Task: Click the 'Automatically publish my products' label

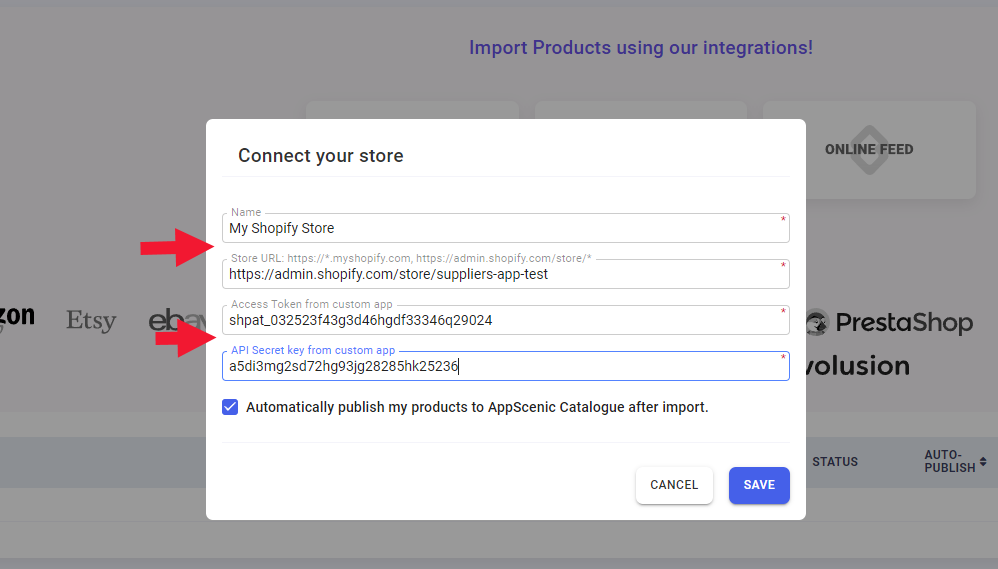Action: pyautogui.click(x=477, y=407)
